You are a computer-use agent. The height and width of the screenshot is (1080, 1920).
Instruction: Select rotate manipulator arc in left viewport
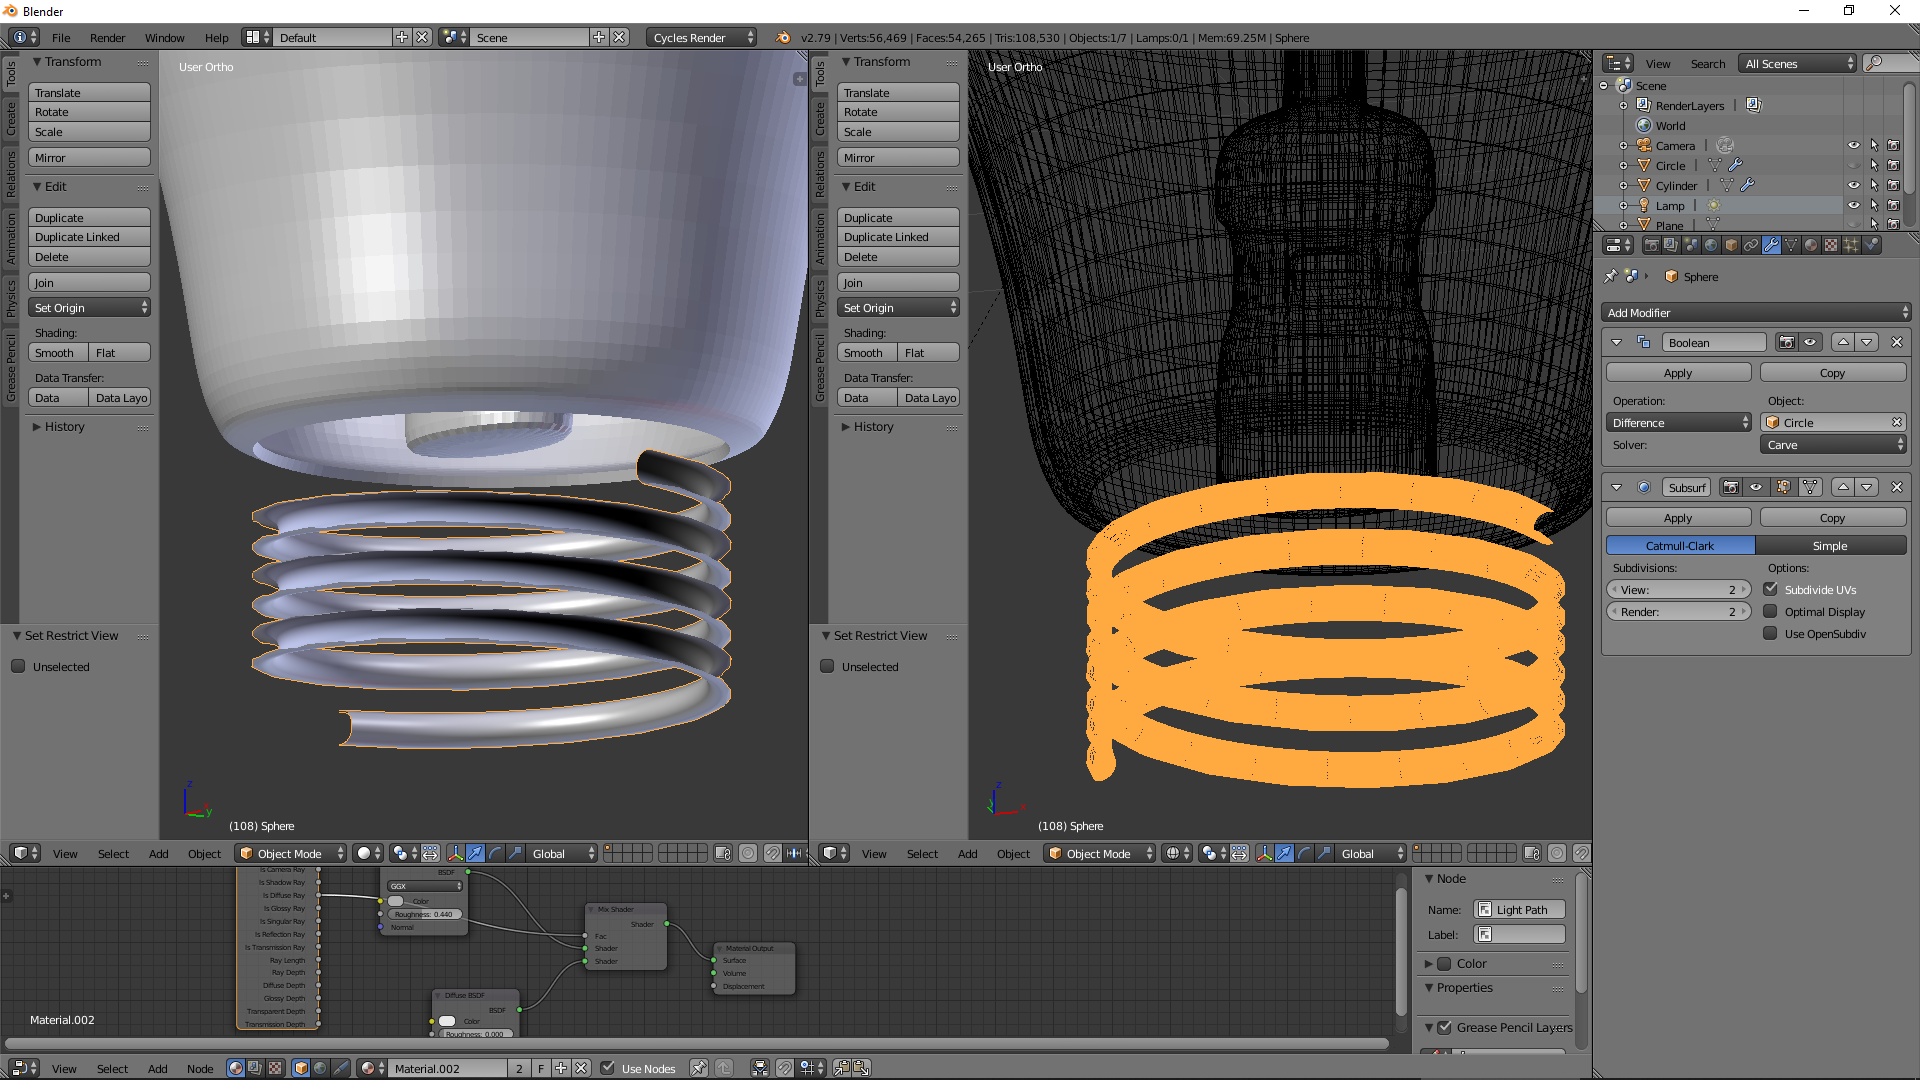495,853
